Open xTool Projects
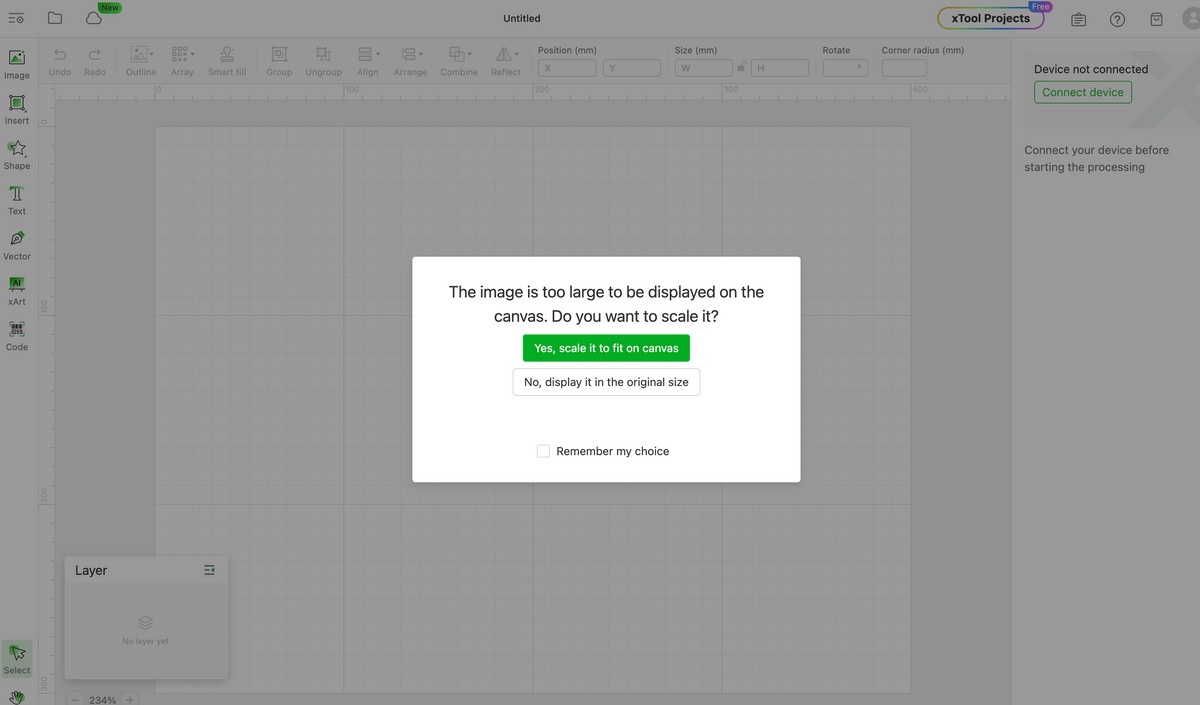Screen dimensions: 1200x705 [x=991, y=18]
